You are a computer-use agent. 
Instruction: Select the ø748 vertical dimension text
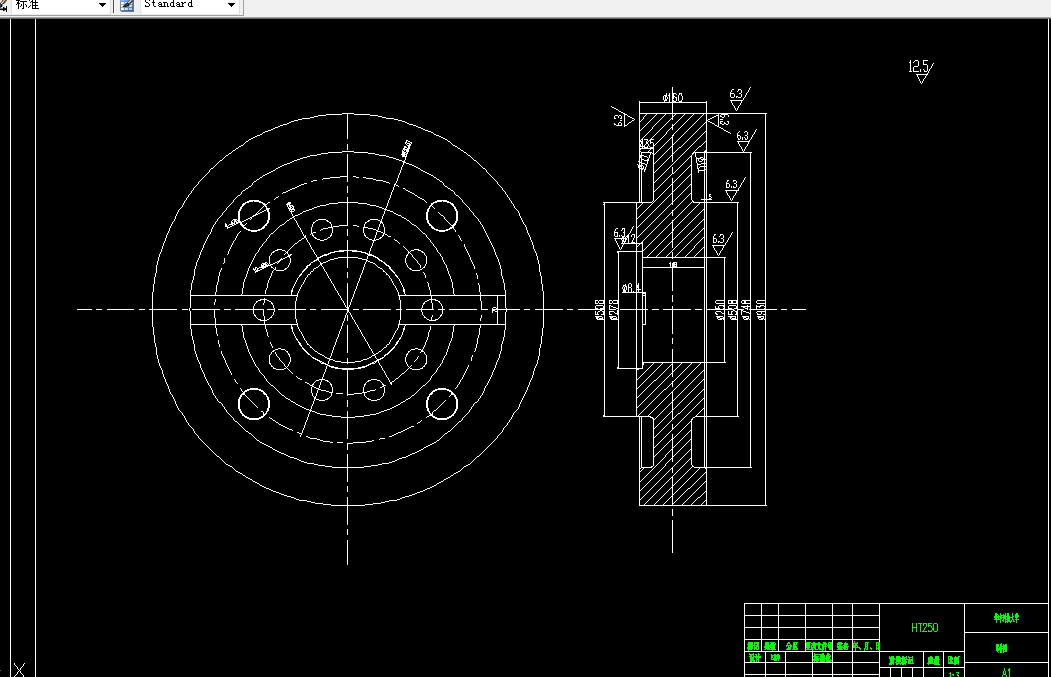pos(747,310)
